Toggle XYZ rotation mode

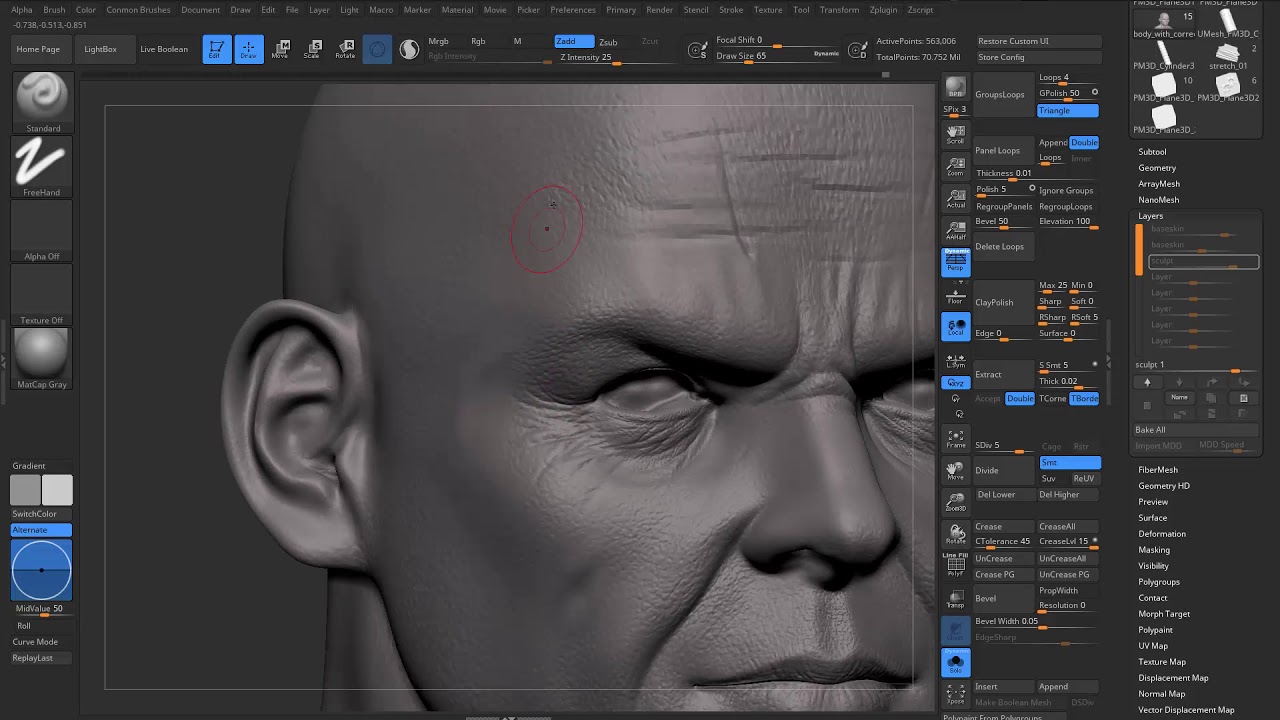[x=956, y=383]
